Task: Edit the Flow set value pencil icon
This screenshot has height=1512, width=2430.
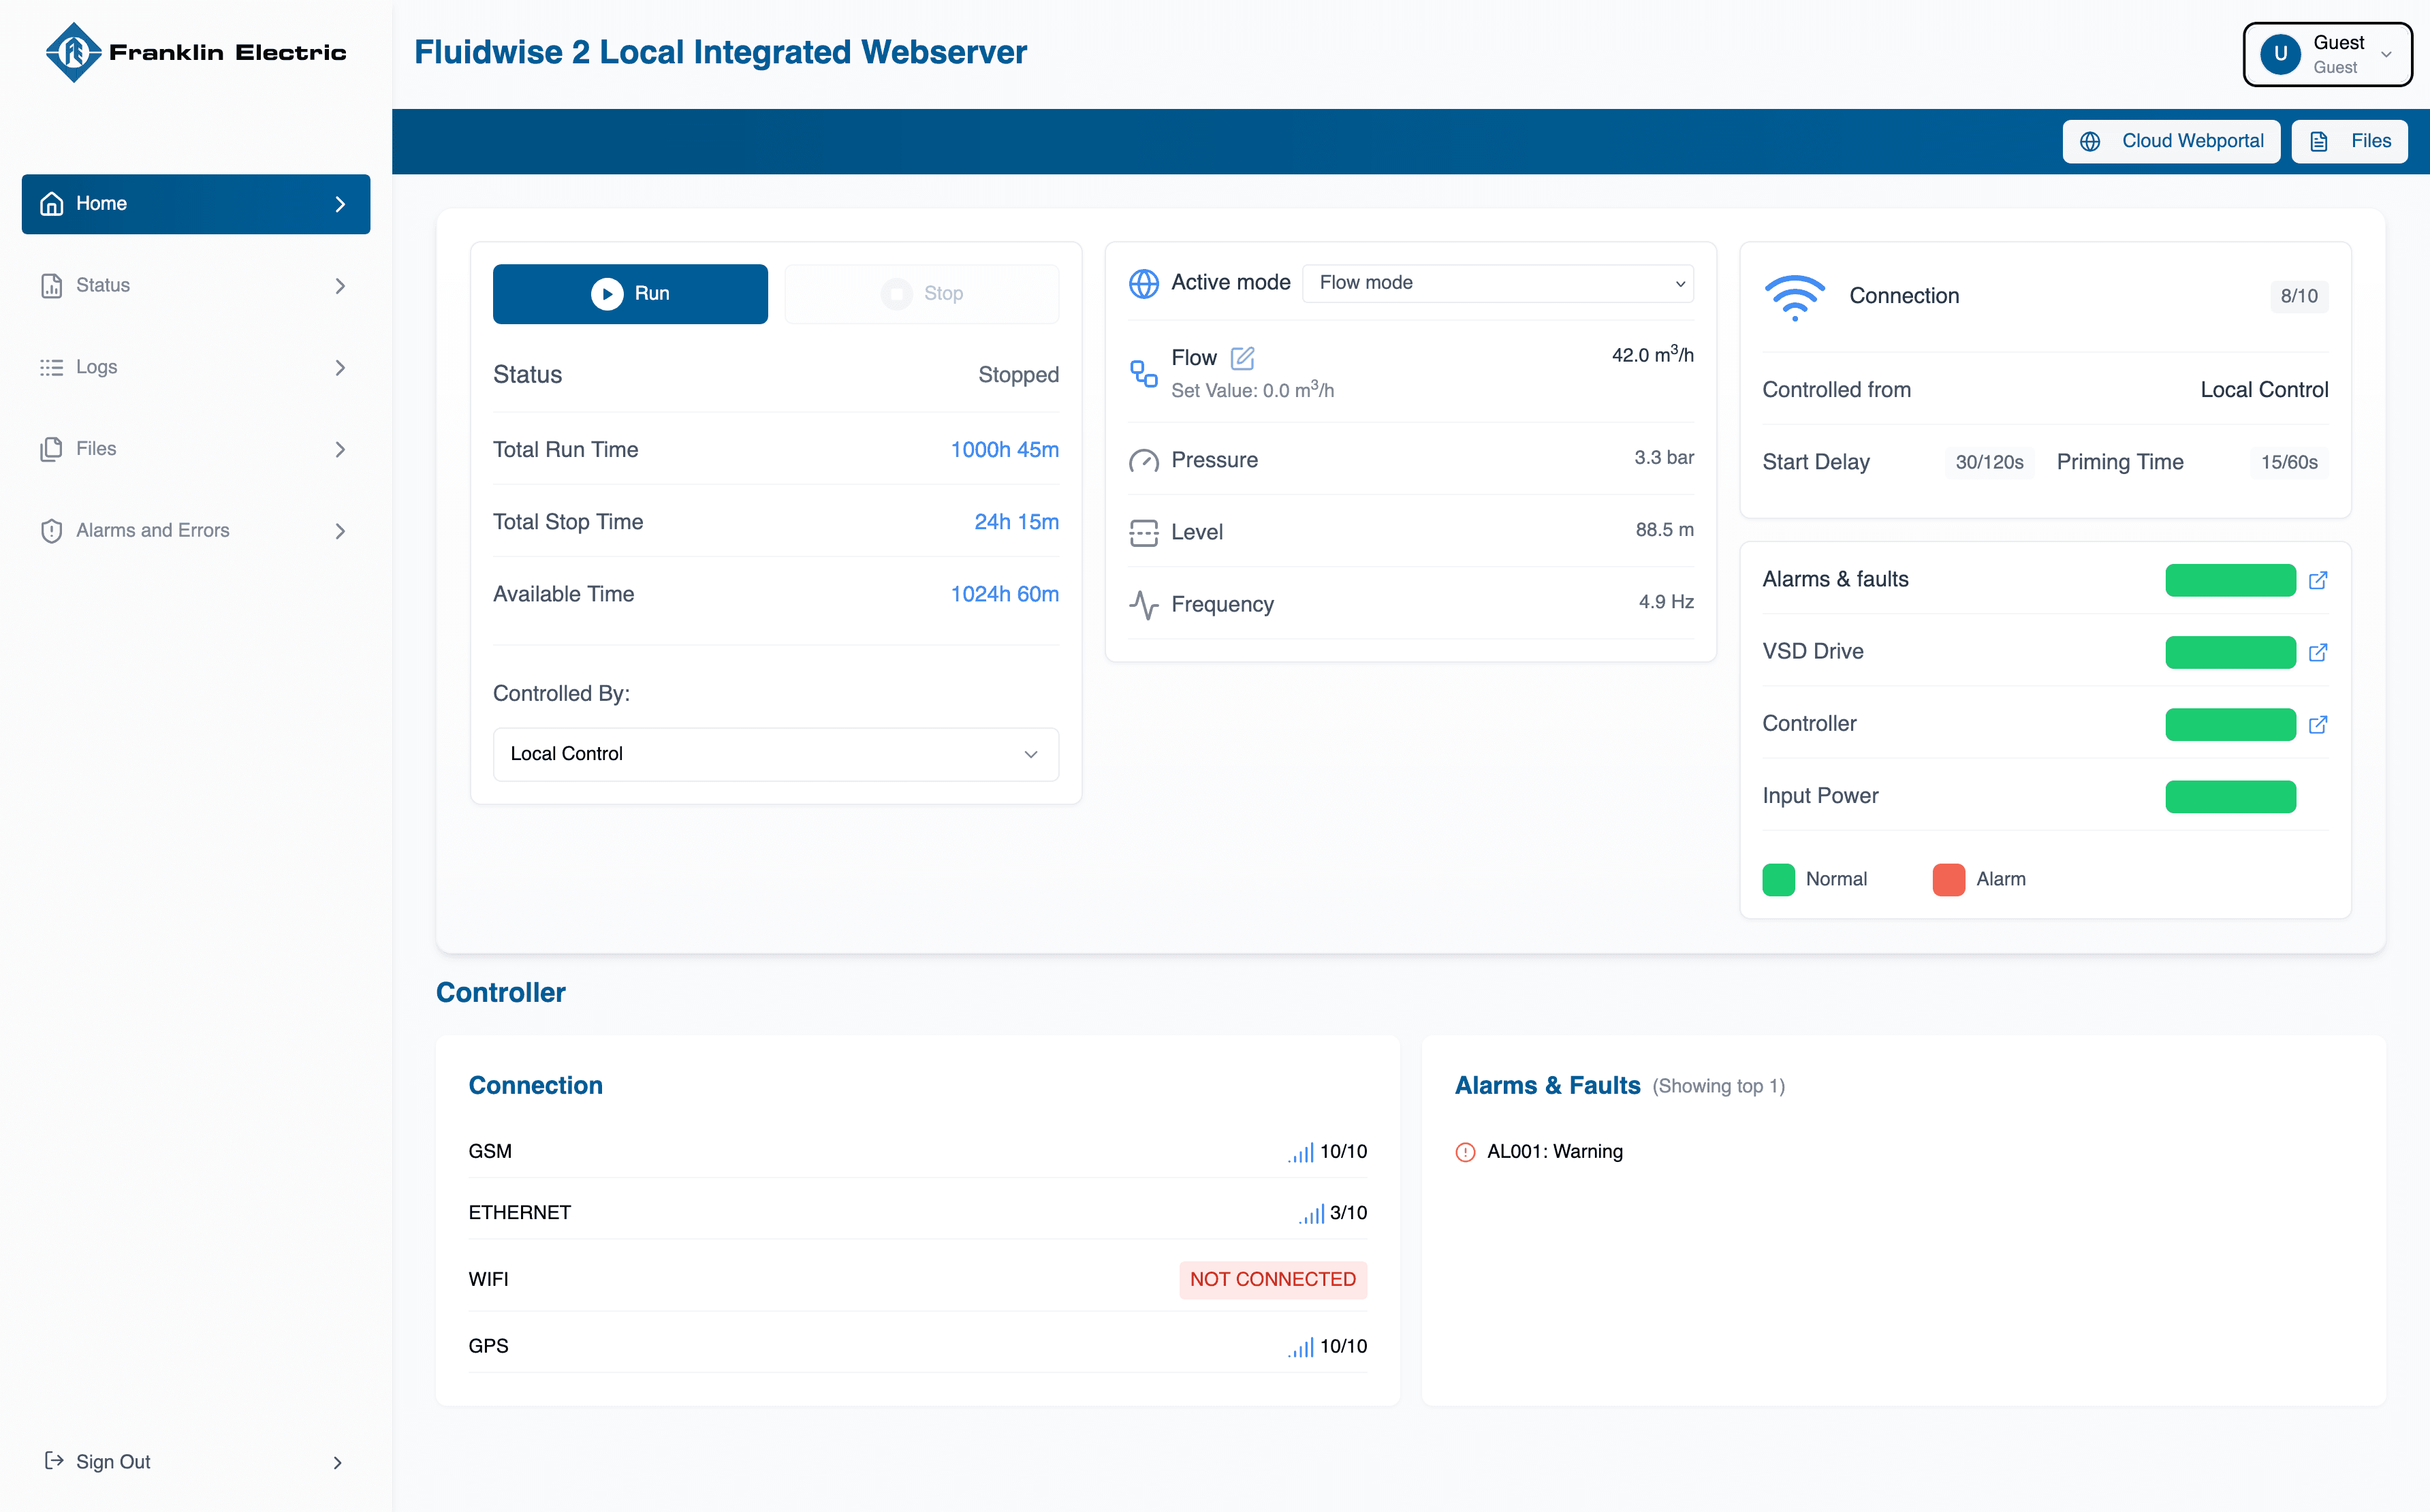Action: pos(1242,358)
